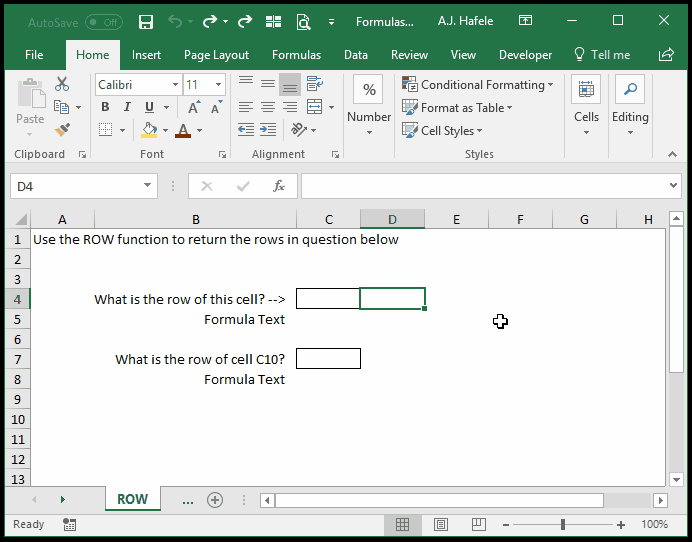This screenshot has width=692, height=542.
Task: Click the Copy icon in Clipboard group
Action: click(x=61, y=107)
